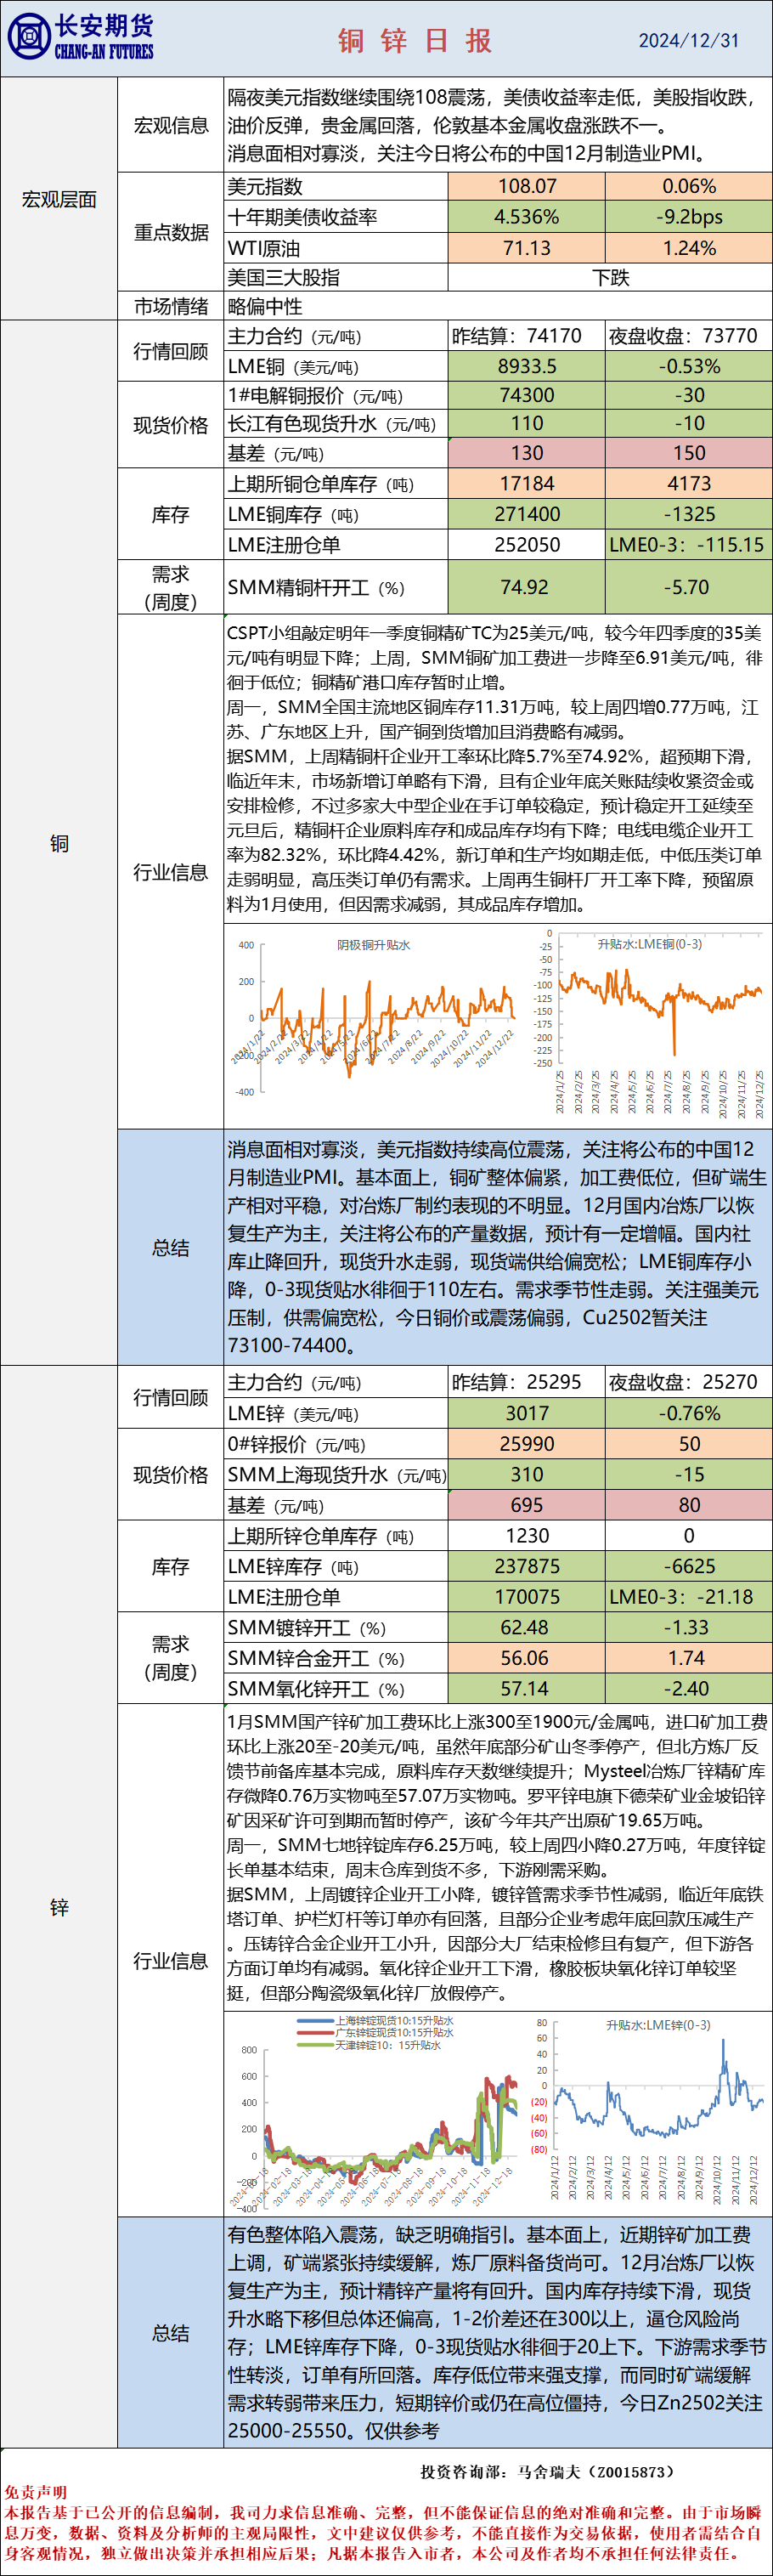Image resolution: width=773 pixels, height=2576 pixels.
Task: Click the 271400 LME copper stock
Action: (527, 514)
